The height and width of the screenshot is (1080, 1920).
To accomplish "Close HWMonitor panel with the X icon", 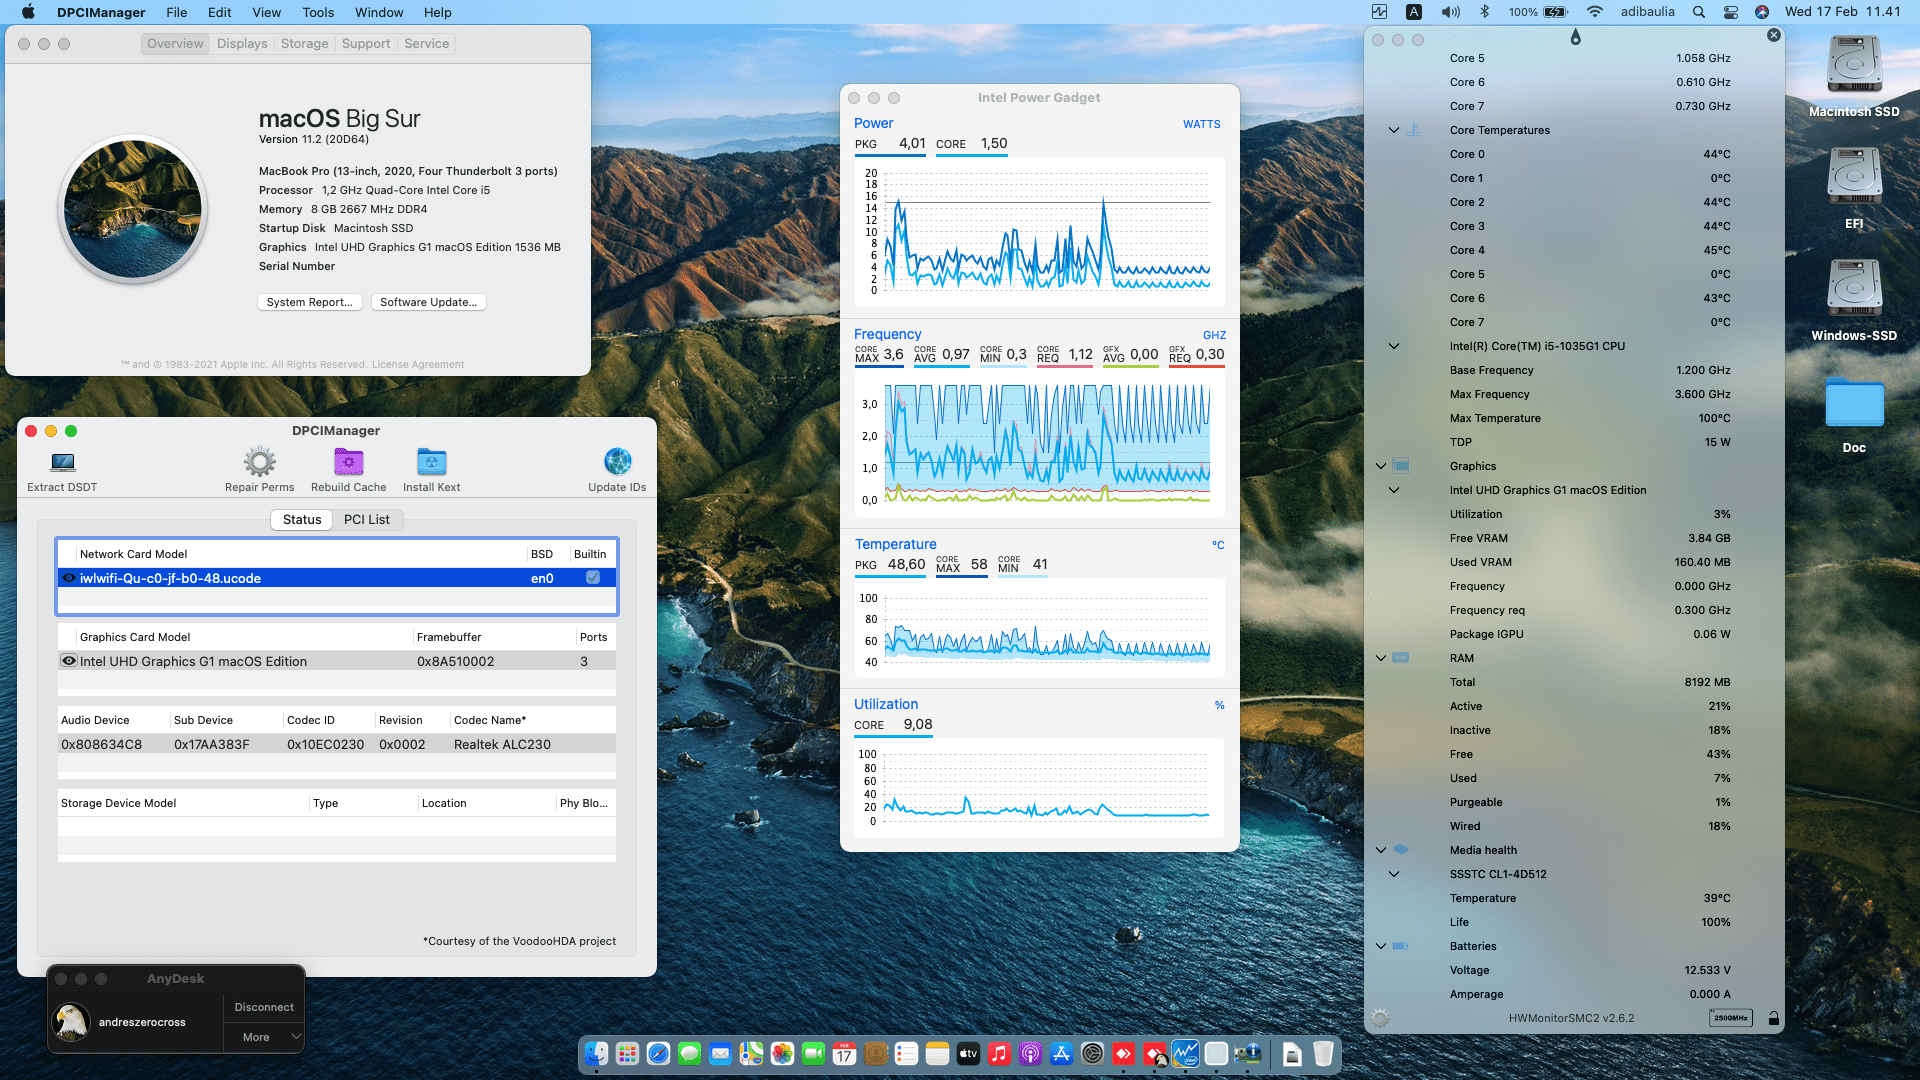I will (x=1773, y=35).
